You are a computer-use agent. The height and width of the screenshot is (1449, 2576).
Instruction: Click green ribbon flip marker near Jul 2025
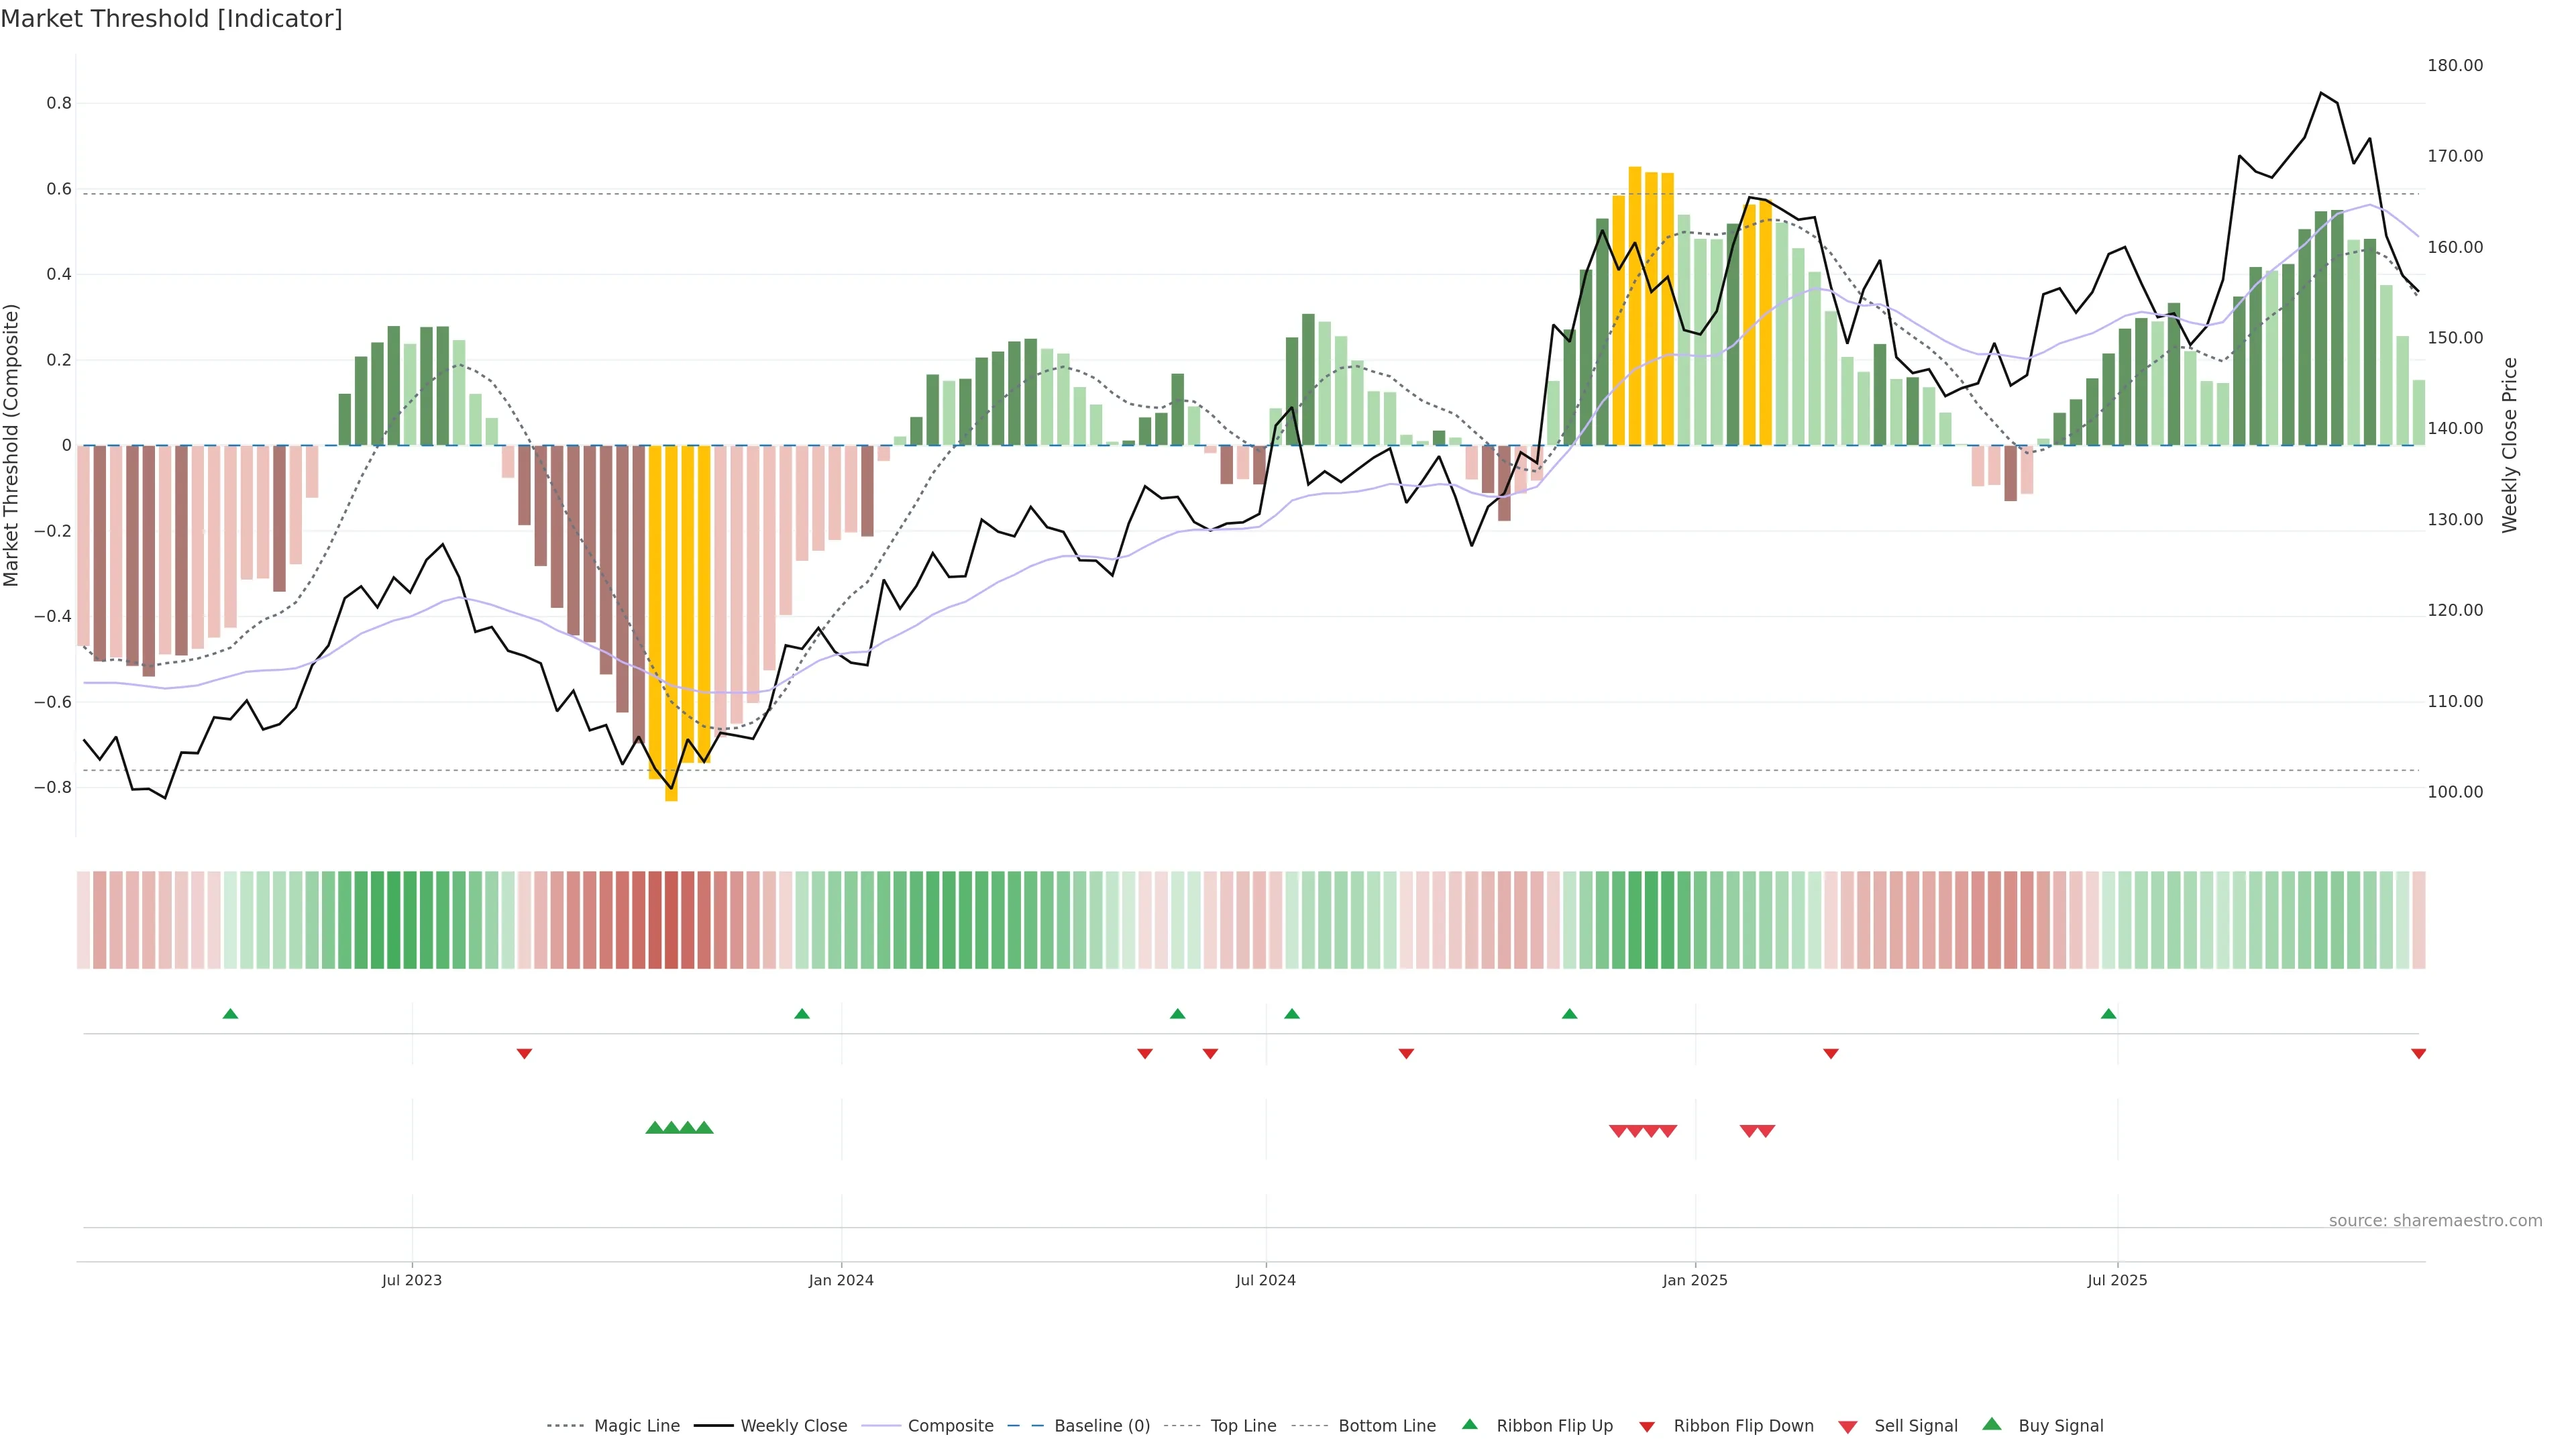tap(2108, 1014)
